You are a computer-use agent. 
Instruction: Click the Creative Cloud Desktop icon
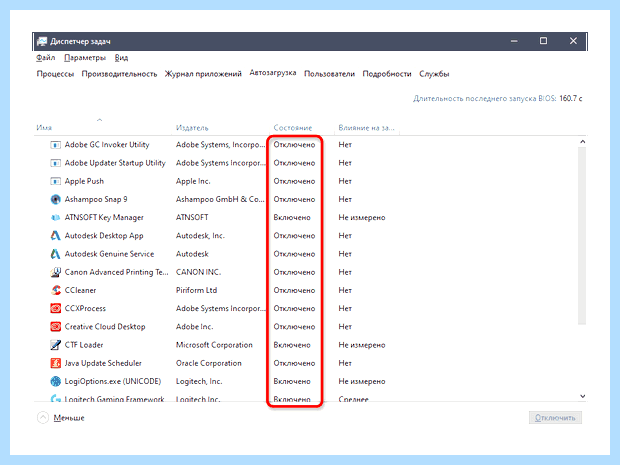click(55, 327)
